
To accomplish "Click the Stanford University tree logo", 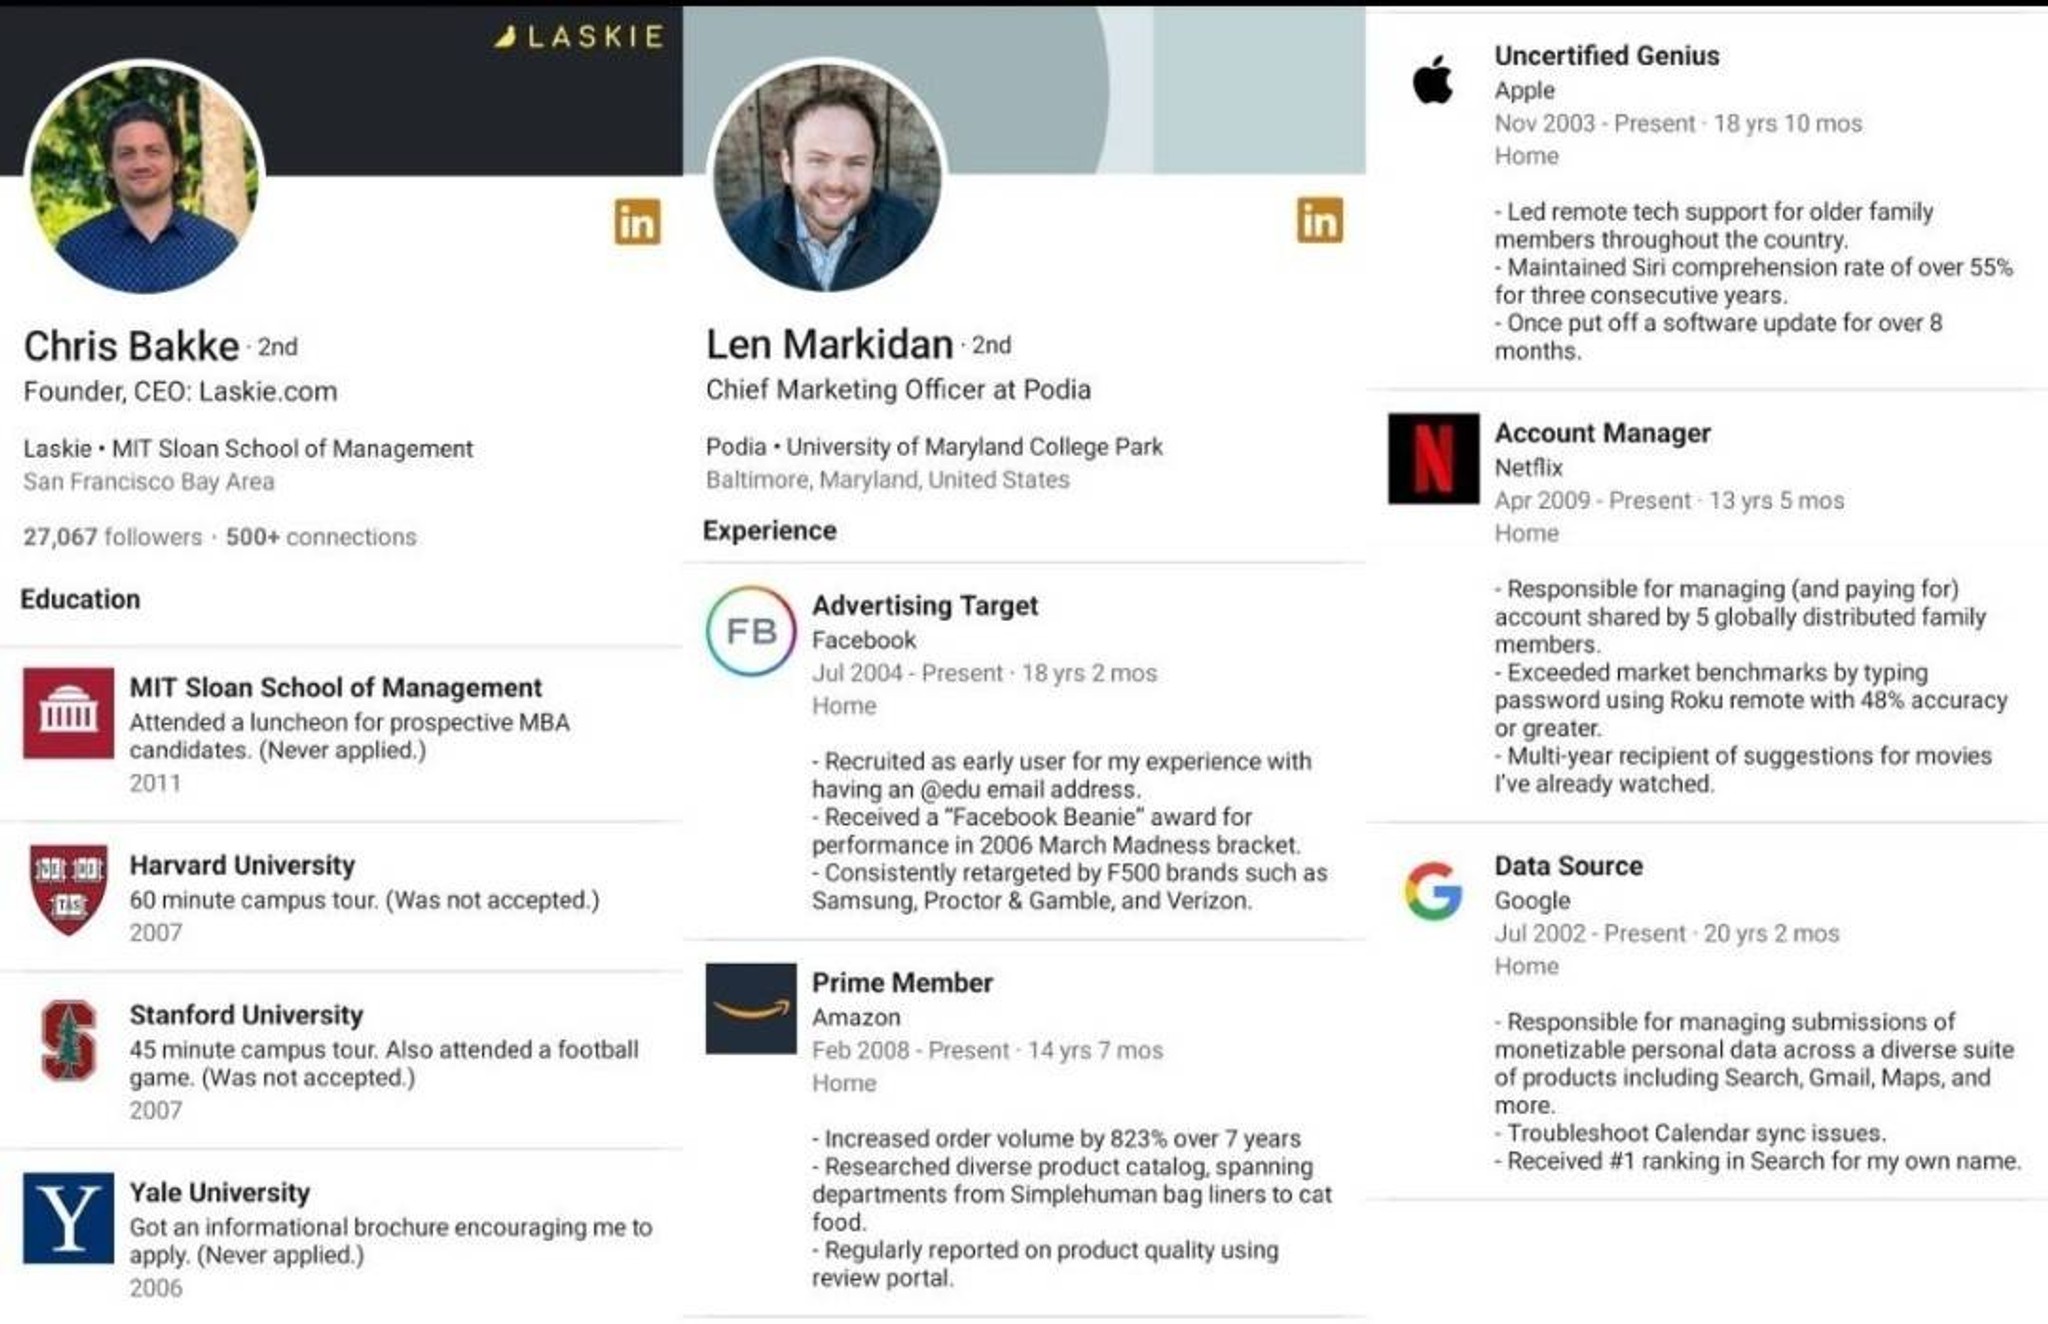I will (69, 1040).
